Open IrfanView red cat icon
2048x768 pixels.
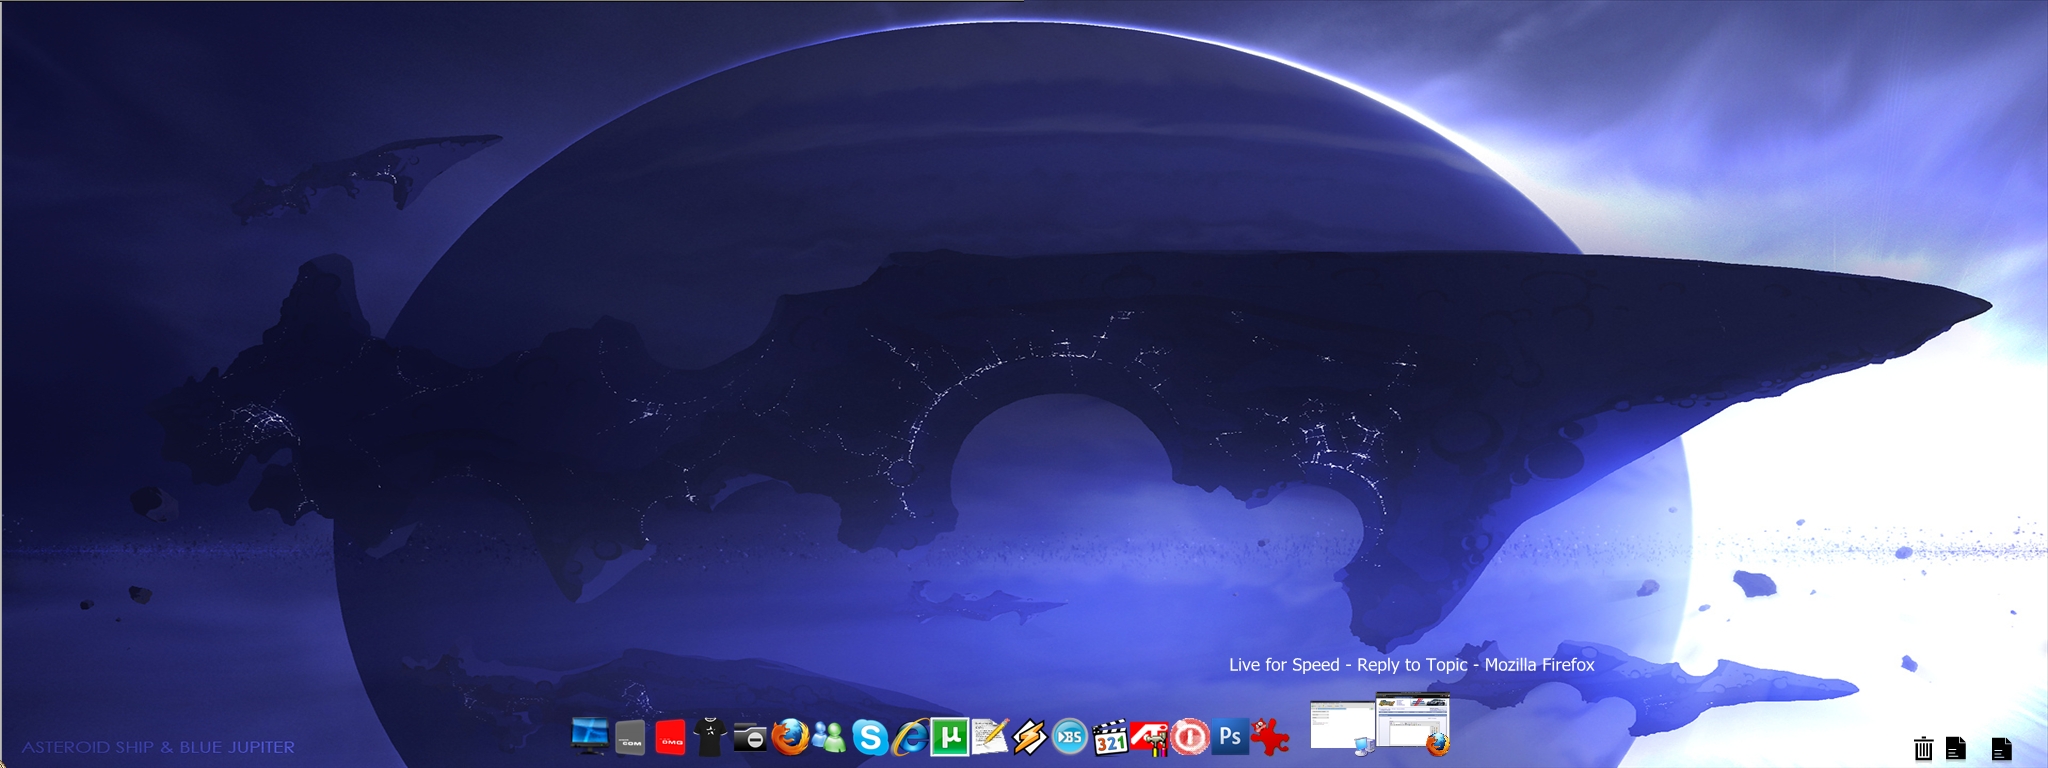[x=1270, y=737]
